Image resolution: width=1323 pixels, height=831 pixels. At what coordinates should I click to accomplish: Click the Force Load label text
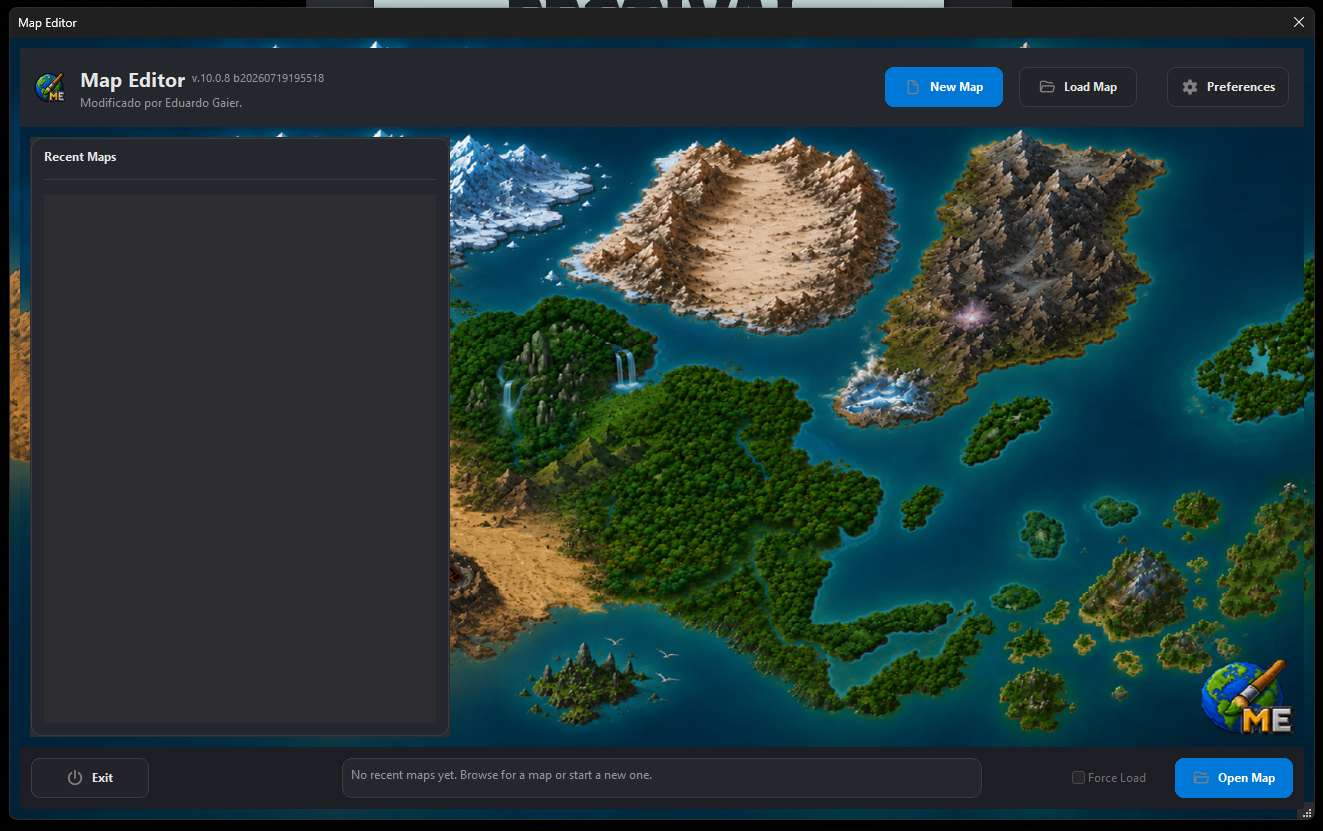pos(1117,778)
